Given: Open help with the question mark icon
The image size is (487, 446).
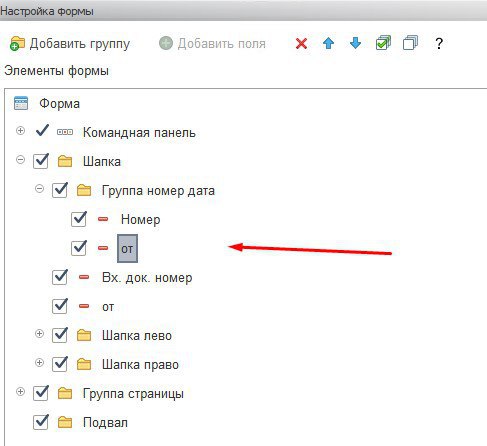Looking at the screenshot, I should tap(439, 43).
